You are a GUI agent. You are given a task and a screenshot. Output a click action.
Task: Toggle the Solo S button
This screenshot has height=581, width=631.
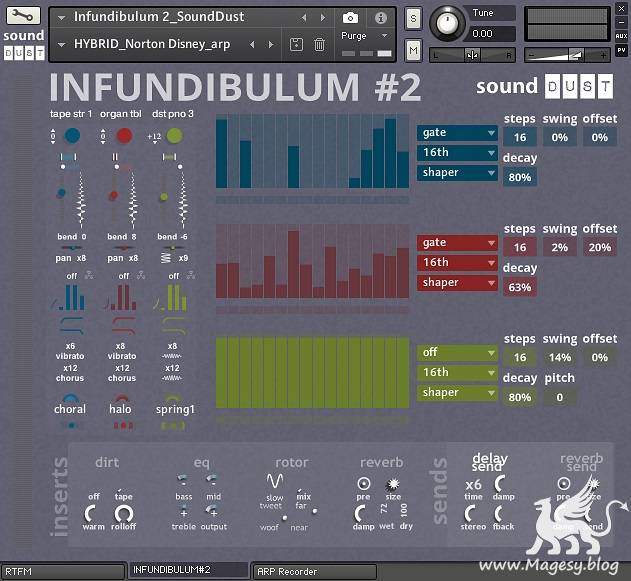pyautogui.click(x=413, y=19)
